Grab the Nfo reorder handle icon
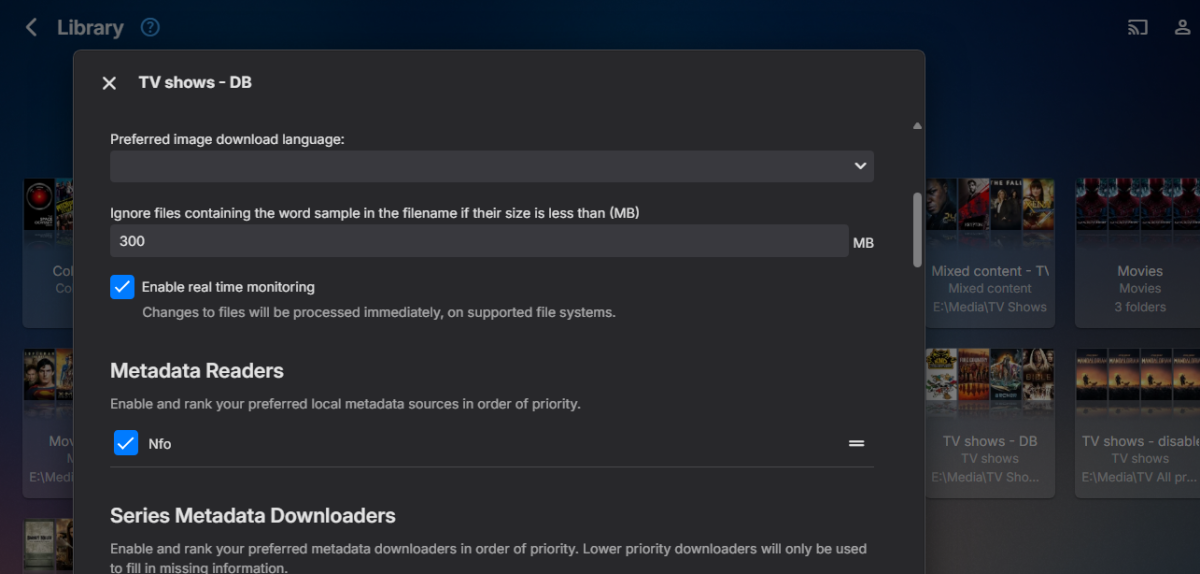The image size is (1200, 574). tap(856, 443)
